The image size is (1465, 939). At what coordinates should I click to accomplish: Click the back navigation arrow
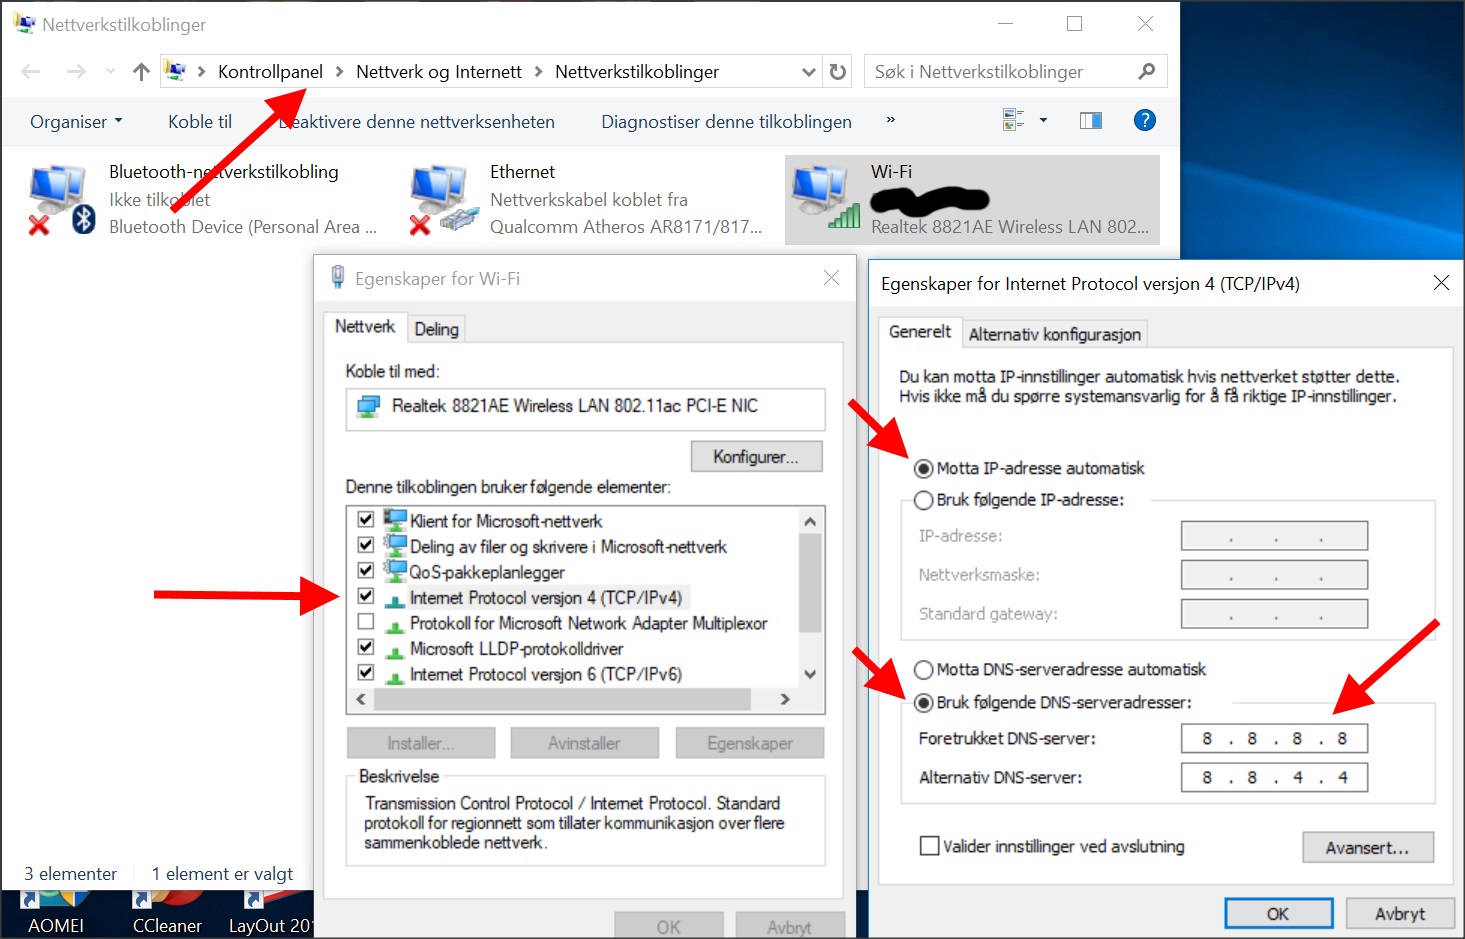coord(31,71)
